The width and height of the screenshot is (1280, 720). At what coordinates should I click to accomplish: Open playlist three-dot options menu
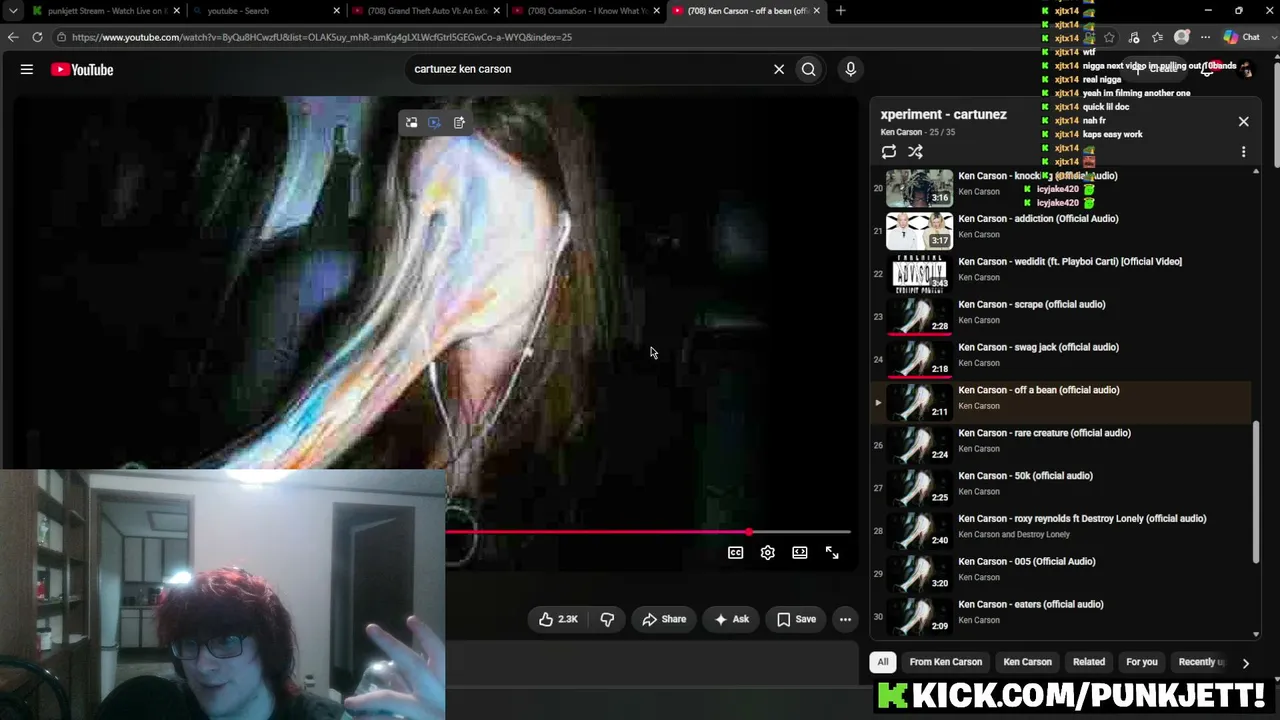(1244, 152)
